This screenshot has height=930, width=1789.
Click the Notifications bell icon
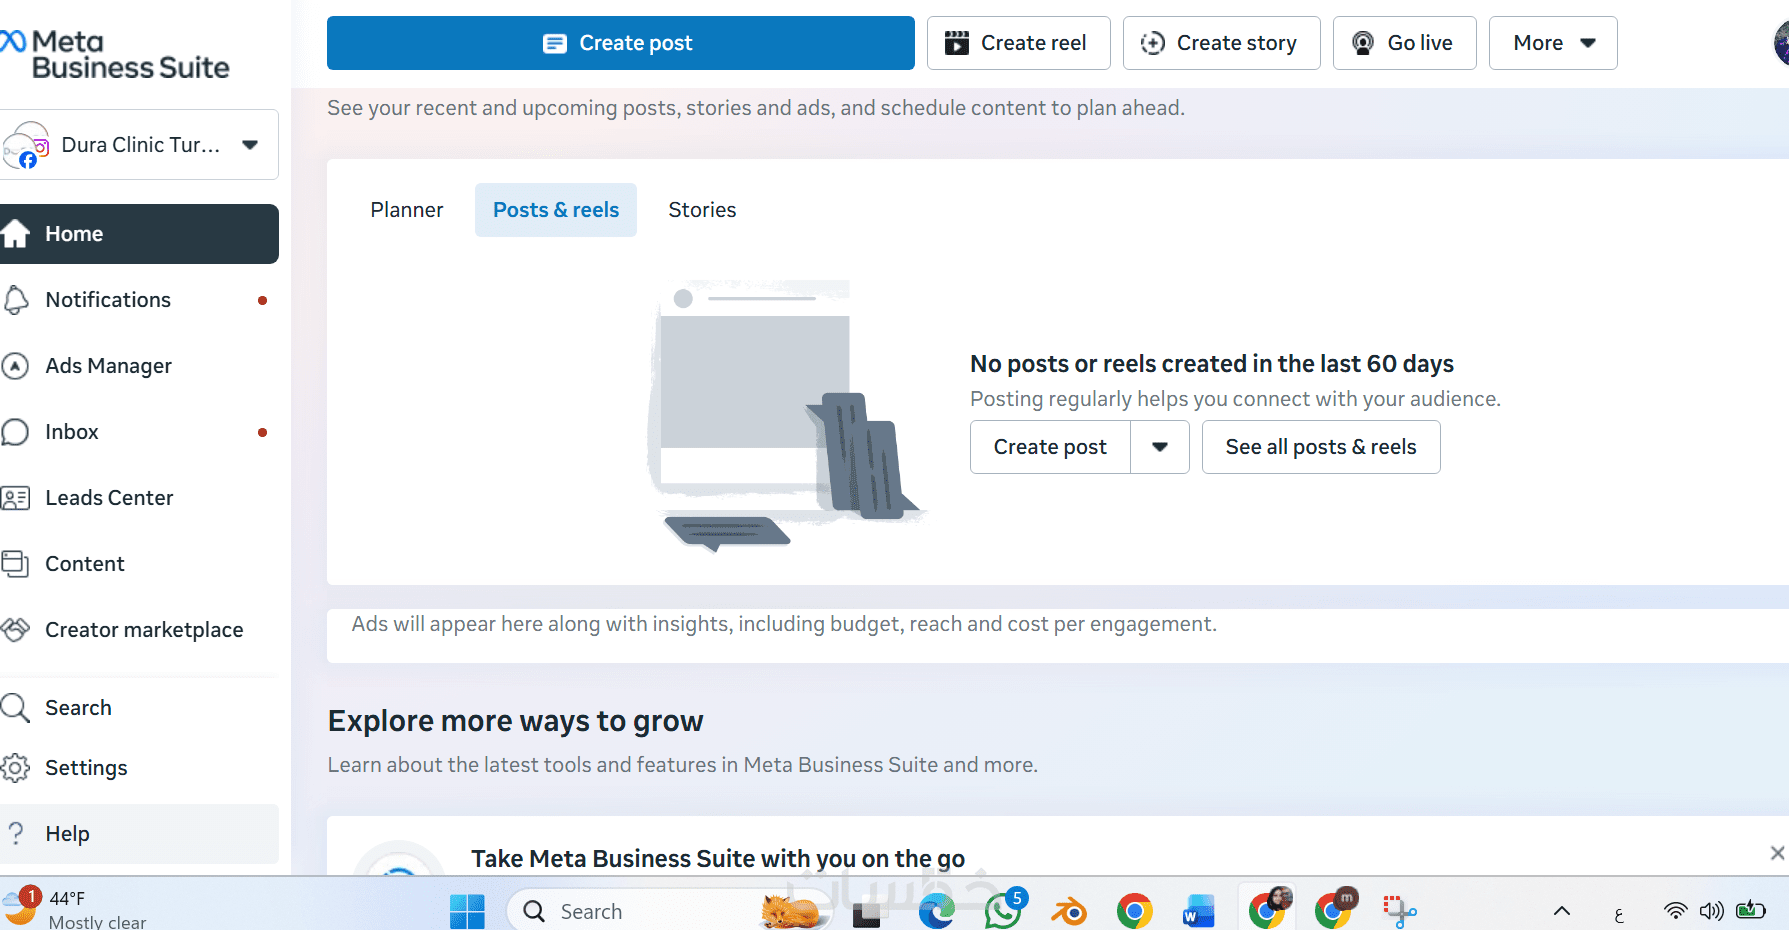[x=15, y=300]
